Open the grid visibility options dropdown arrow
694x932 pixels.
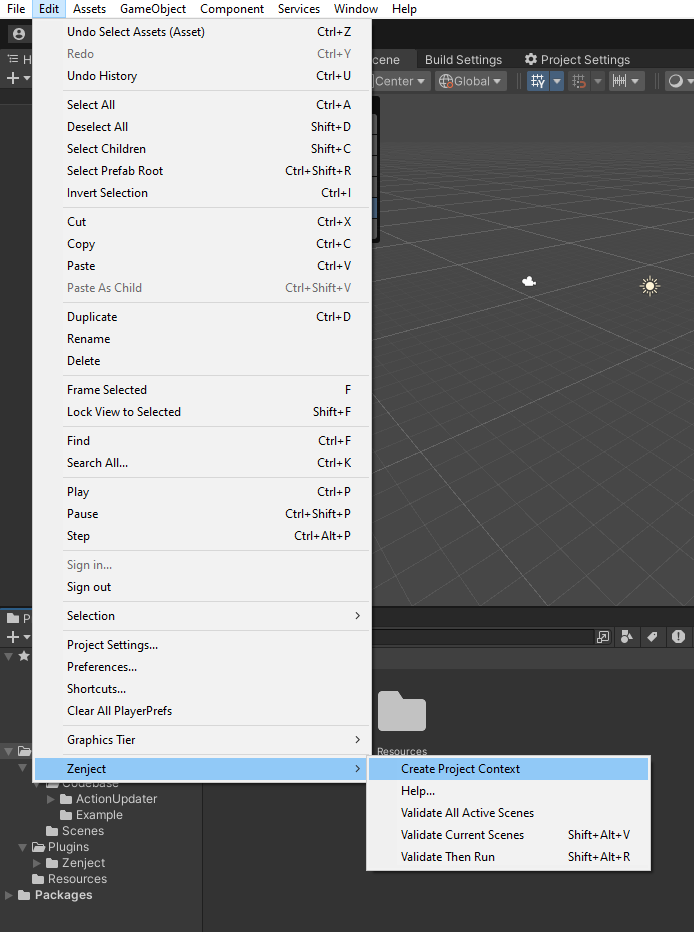tap(557, 81)
